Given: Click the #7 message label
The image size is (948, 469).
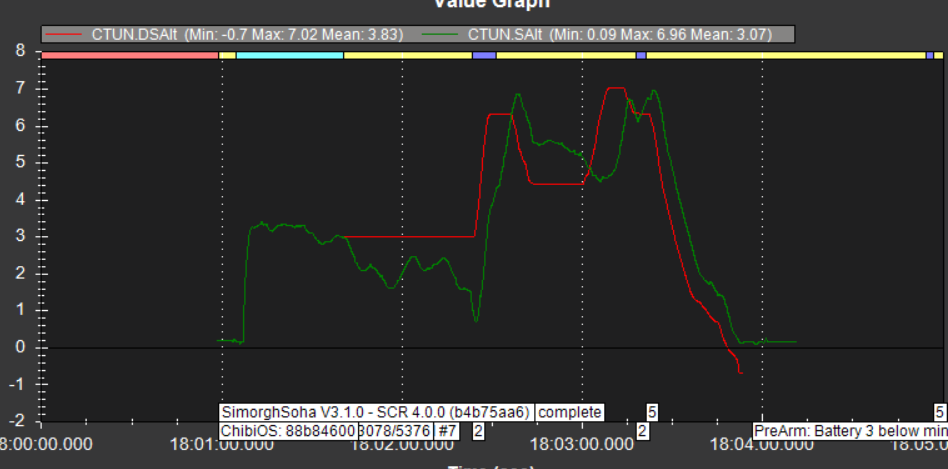Looking at the screenshot, I should tap(447, 432).
